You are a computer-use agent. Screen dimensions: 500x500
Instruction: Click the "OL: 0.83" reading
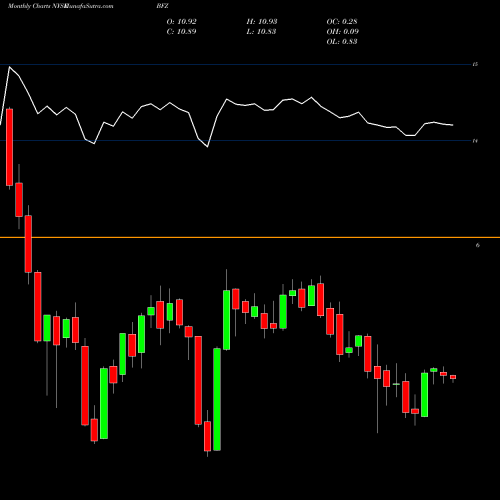point(342,42)
